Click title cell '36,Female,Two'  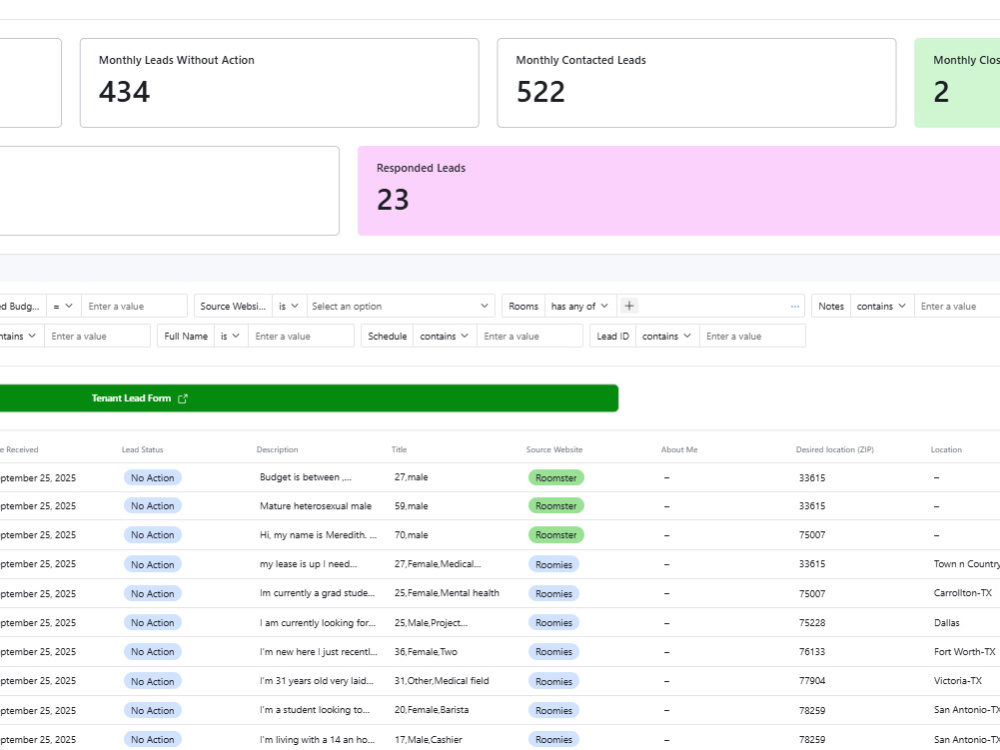(x=425, y=652)
